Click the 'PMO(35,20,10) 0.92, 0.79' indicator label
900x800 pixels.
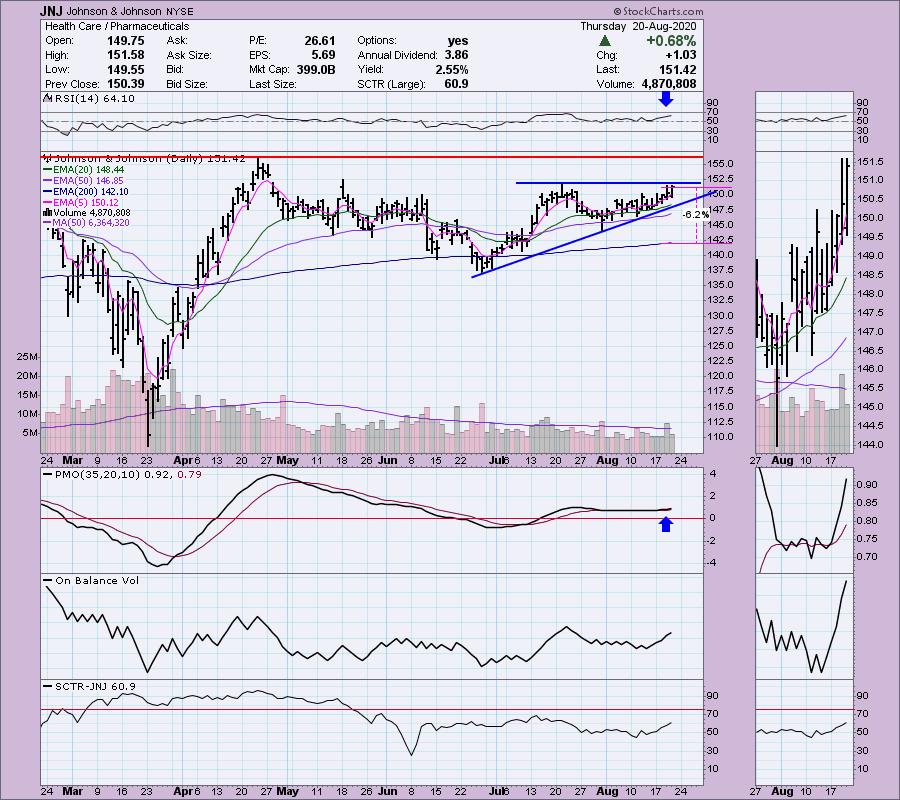coord(123,475)
